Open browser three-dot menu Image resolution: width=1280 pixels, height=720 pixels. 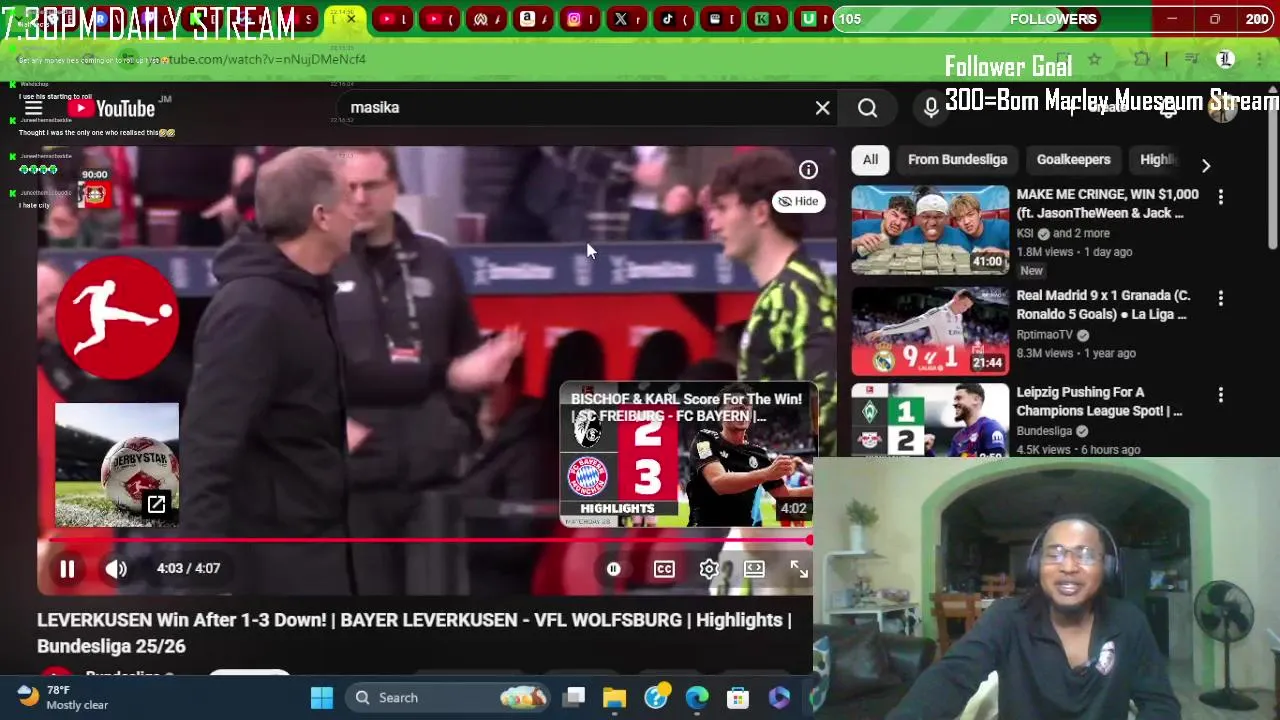(x=1259, y=60)
